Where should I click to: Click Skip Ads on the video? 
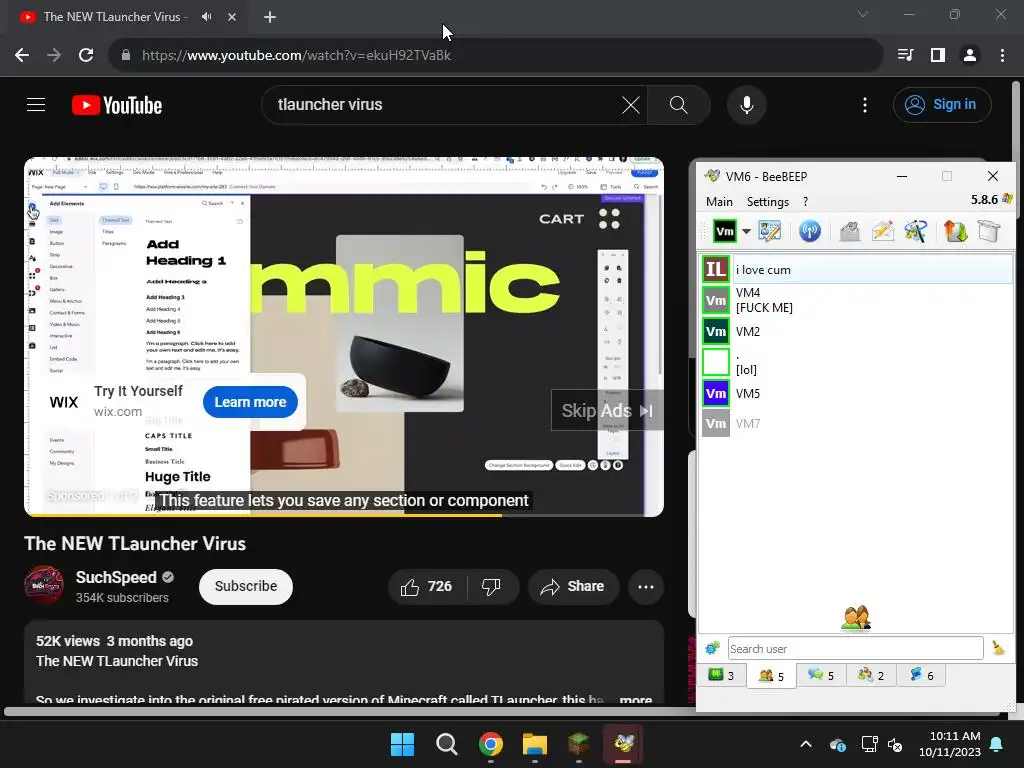pyautogui.click(x=607, y=410)
